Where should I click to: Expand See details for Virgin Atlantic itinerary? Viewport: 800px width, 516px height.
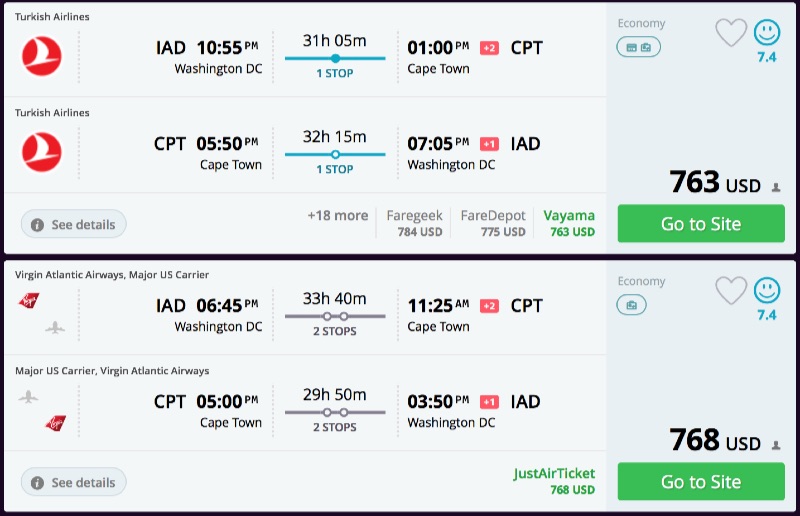click(74, 483)
